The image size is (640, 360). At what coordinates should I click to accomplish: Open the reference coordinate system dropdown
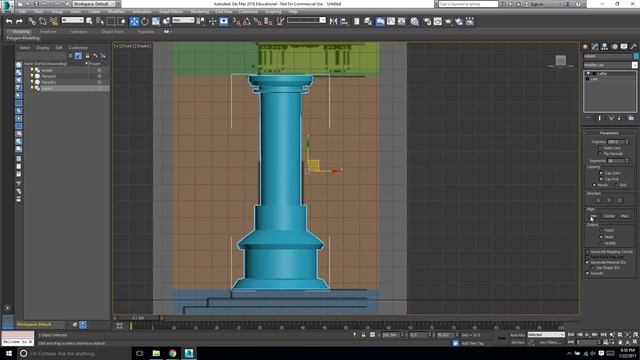pos(183,20)
